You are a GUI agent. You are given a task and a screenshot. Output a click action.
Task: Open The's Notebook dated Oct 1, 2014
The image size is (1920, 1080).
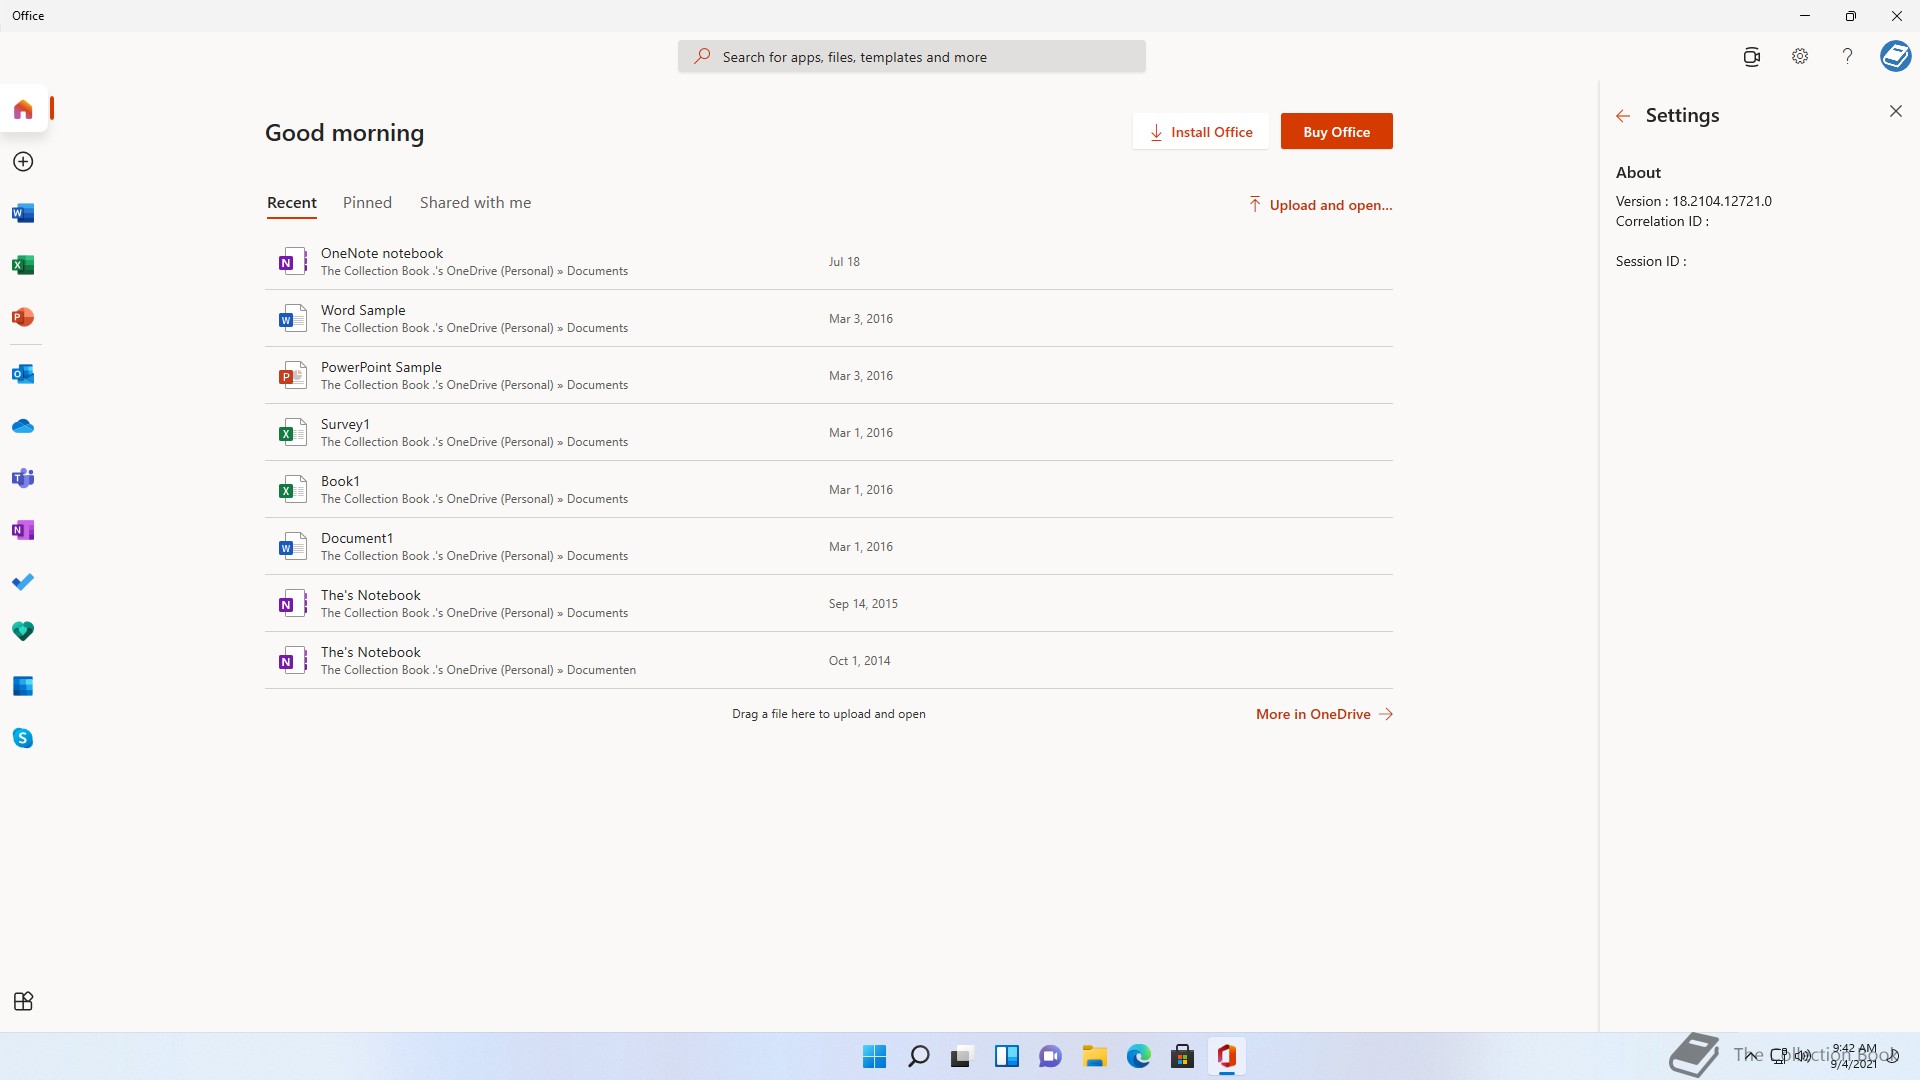click(x=828, y=661)
